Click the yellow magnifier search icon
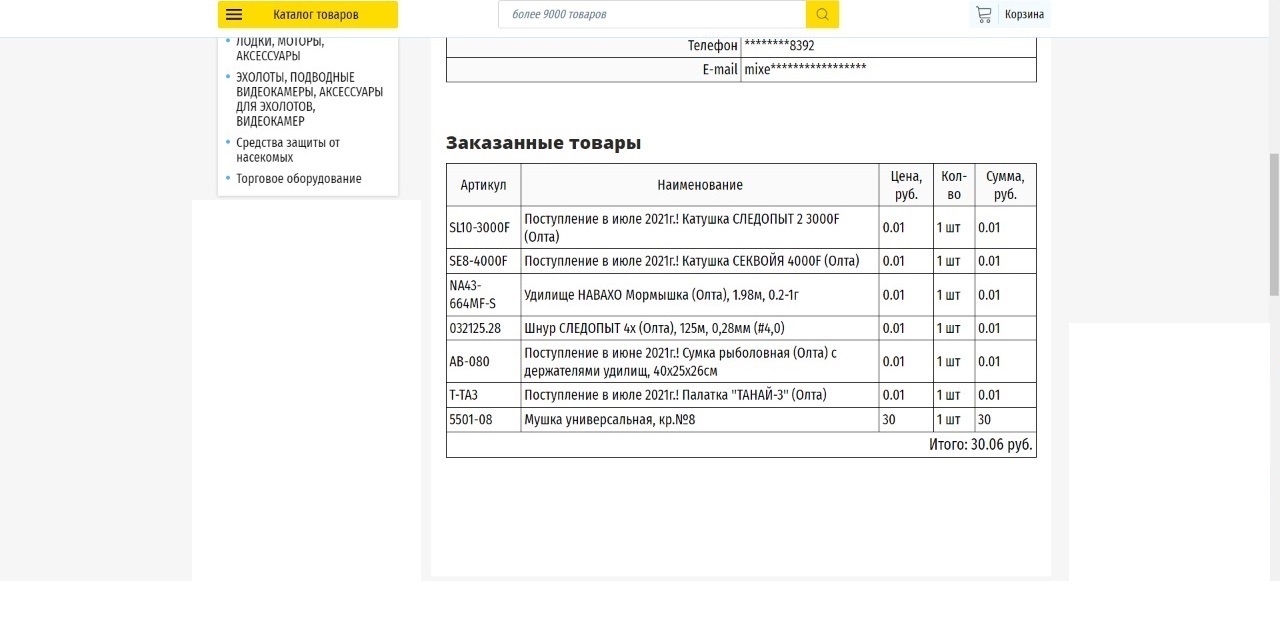Screen dimensions: 1280x642 [x=822, y=14]
